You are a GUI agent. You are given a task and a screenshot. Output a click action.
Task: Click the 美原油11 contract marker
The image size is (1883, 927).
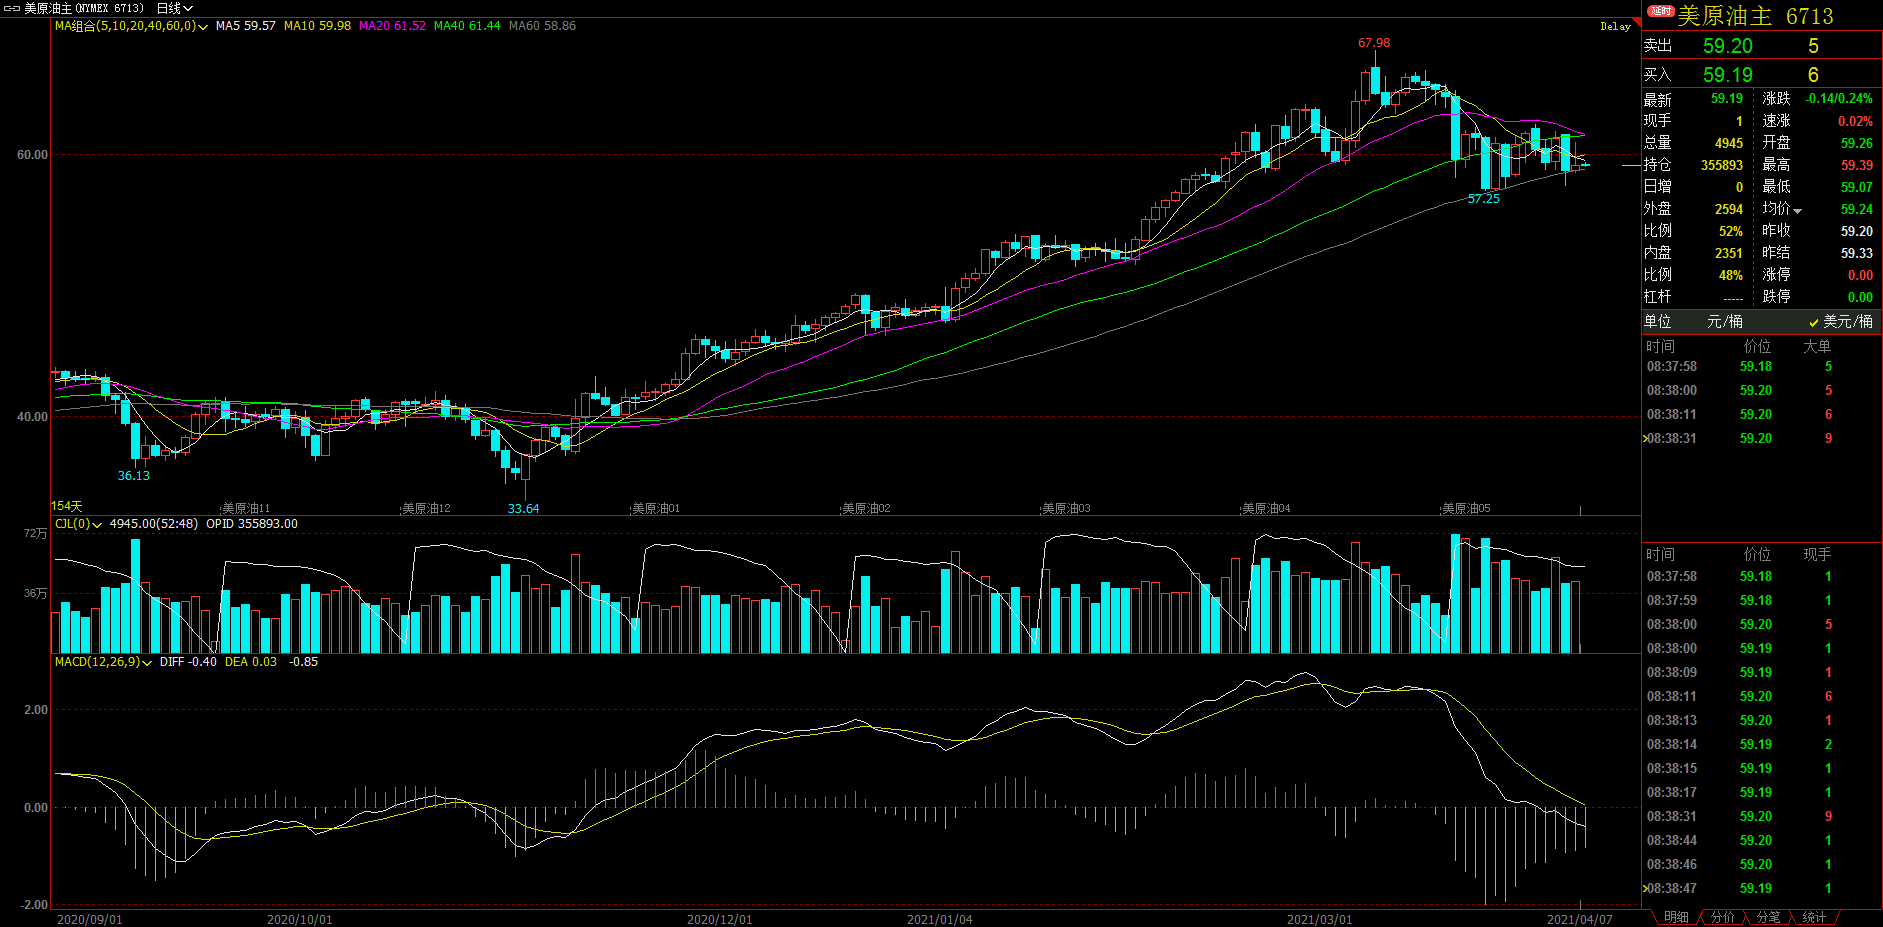[x=246, y=509]
